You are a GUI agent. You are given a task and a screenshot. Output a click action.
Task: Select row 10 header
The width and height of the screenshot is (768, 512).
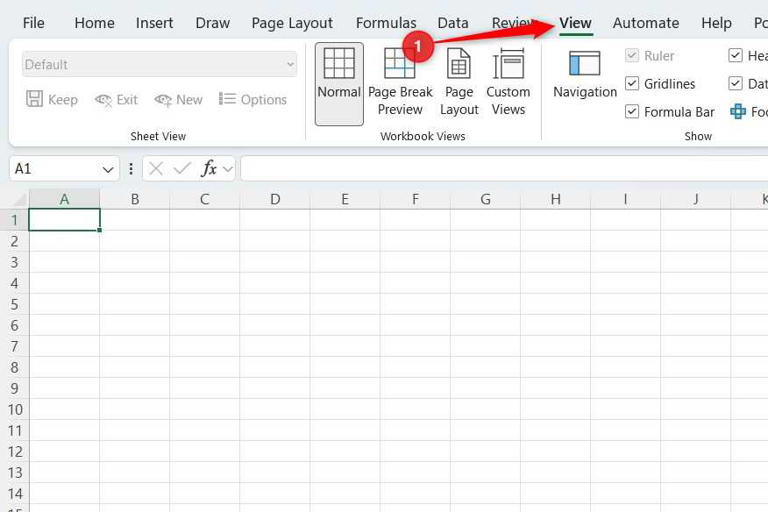point(15,410)
